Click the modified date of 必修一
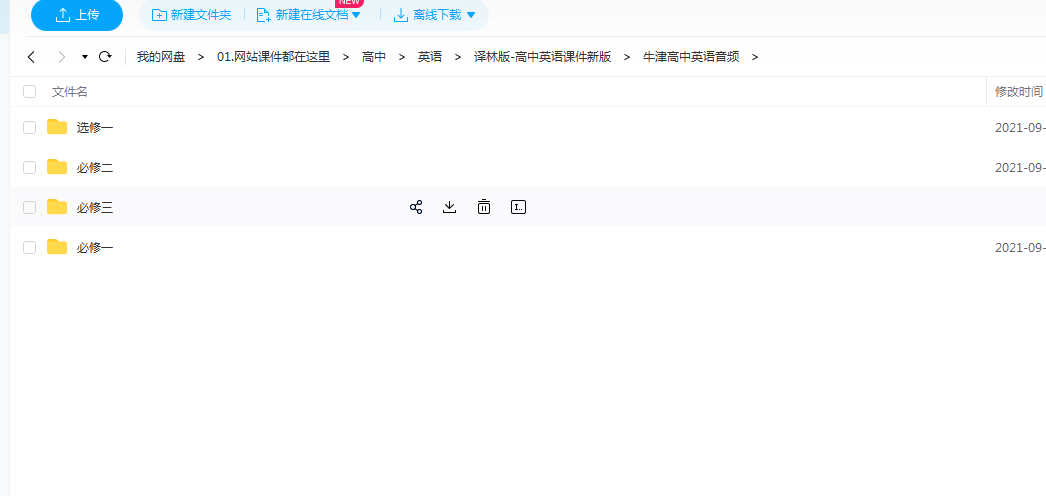The image size is (1046, 496). (1020, 247)
